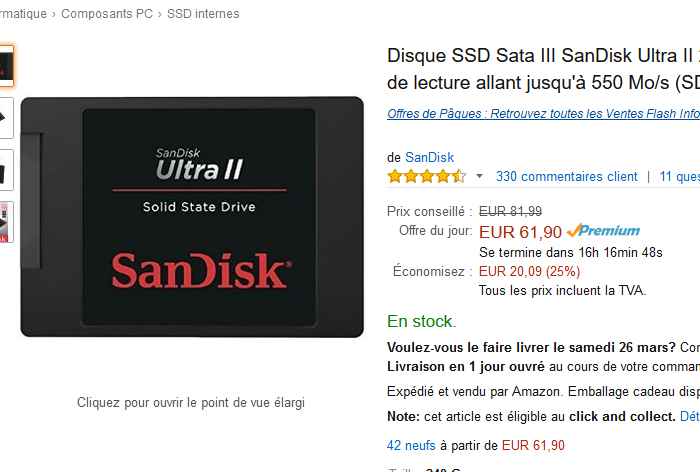The width and height of the screenshot is (700, 472).
Task: Open the SanDisk Ultra II main product image
Action: click(192, 217)
